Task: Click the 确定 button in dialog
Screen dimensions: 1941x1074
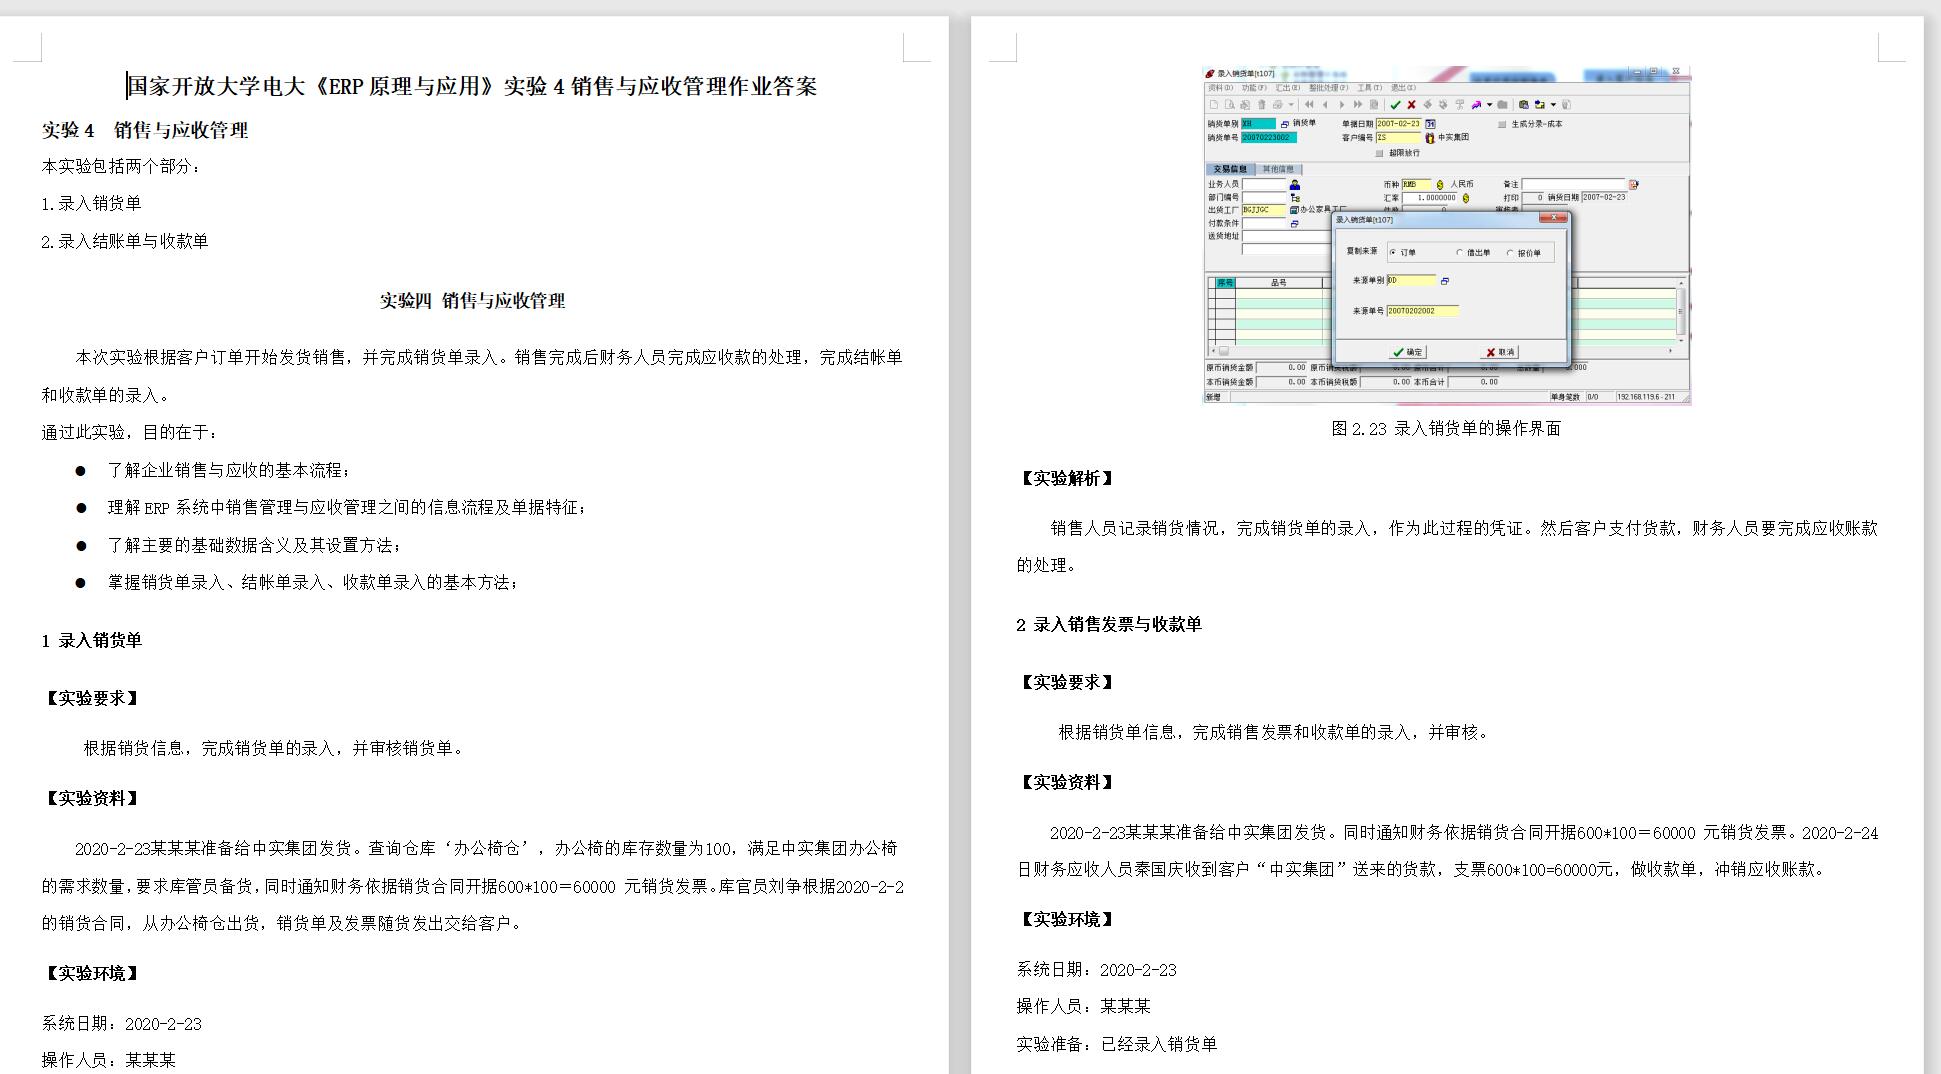Action: point(1407,352)
